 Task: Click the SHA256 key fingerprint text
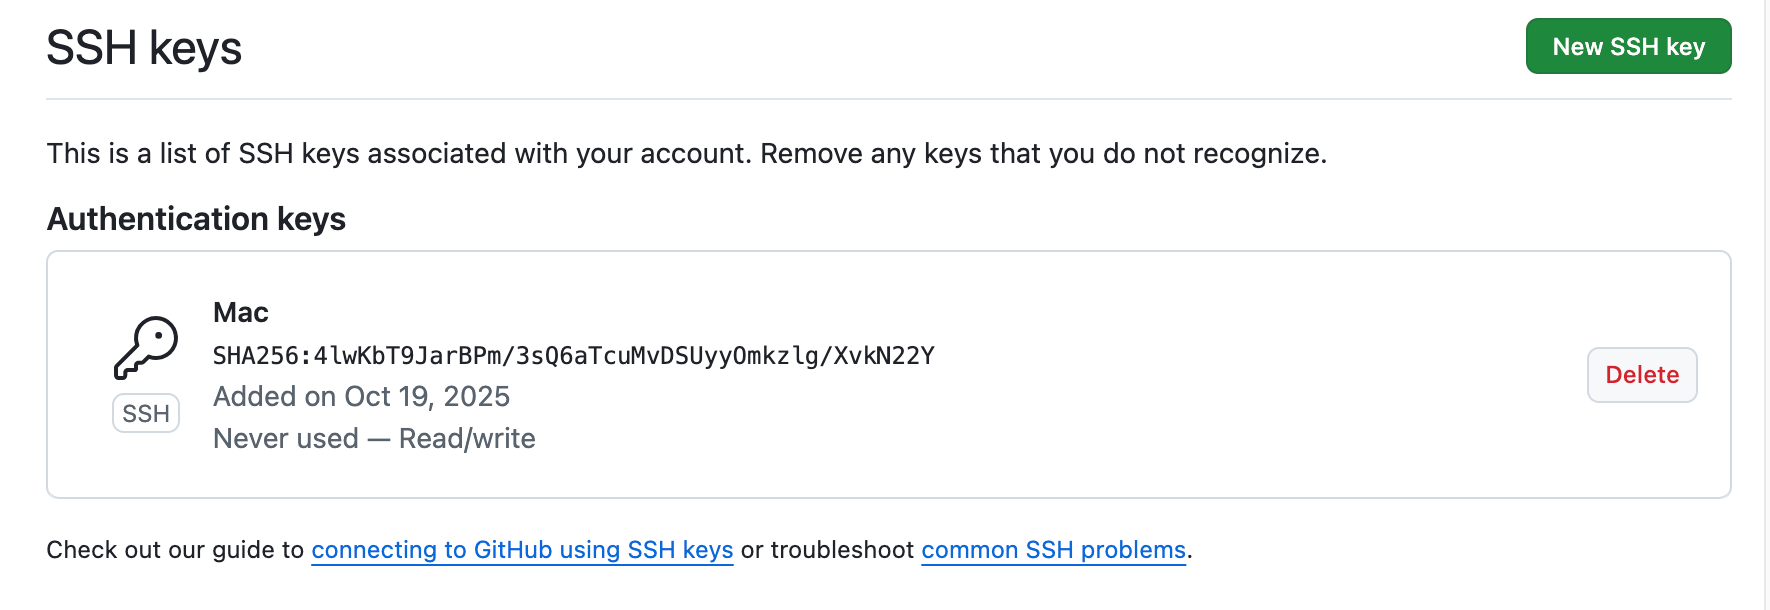[x=573, y=356]
